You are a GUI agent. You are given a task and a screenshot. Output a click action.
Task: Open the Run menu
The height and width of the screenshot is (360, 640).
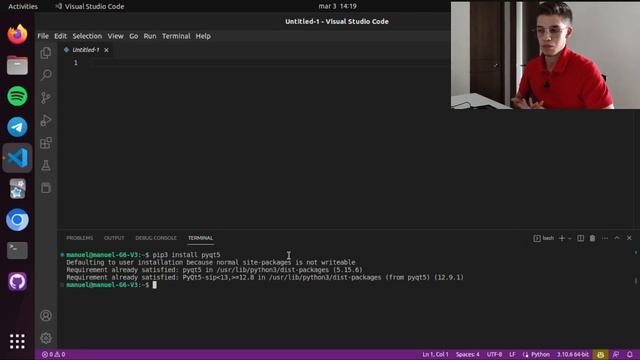click(150, 36)
